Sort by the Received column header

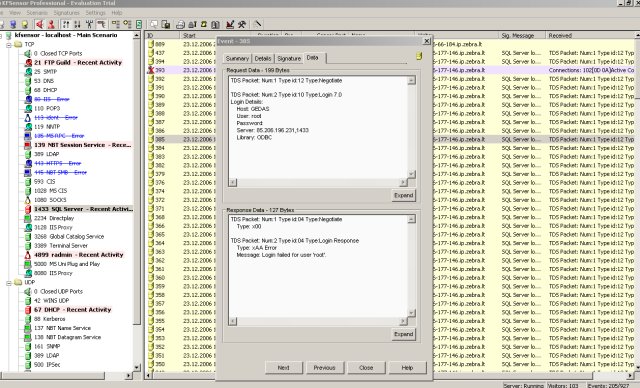pos(591,35)
